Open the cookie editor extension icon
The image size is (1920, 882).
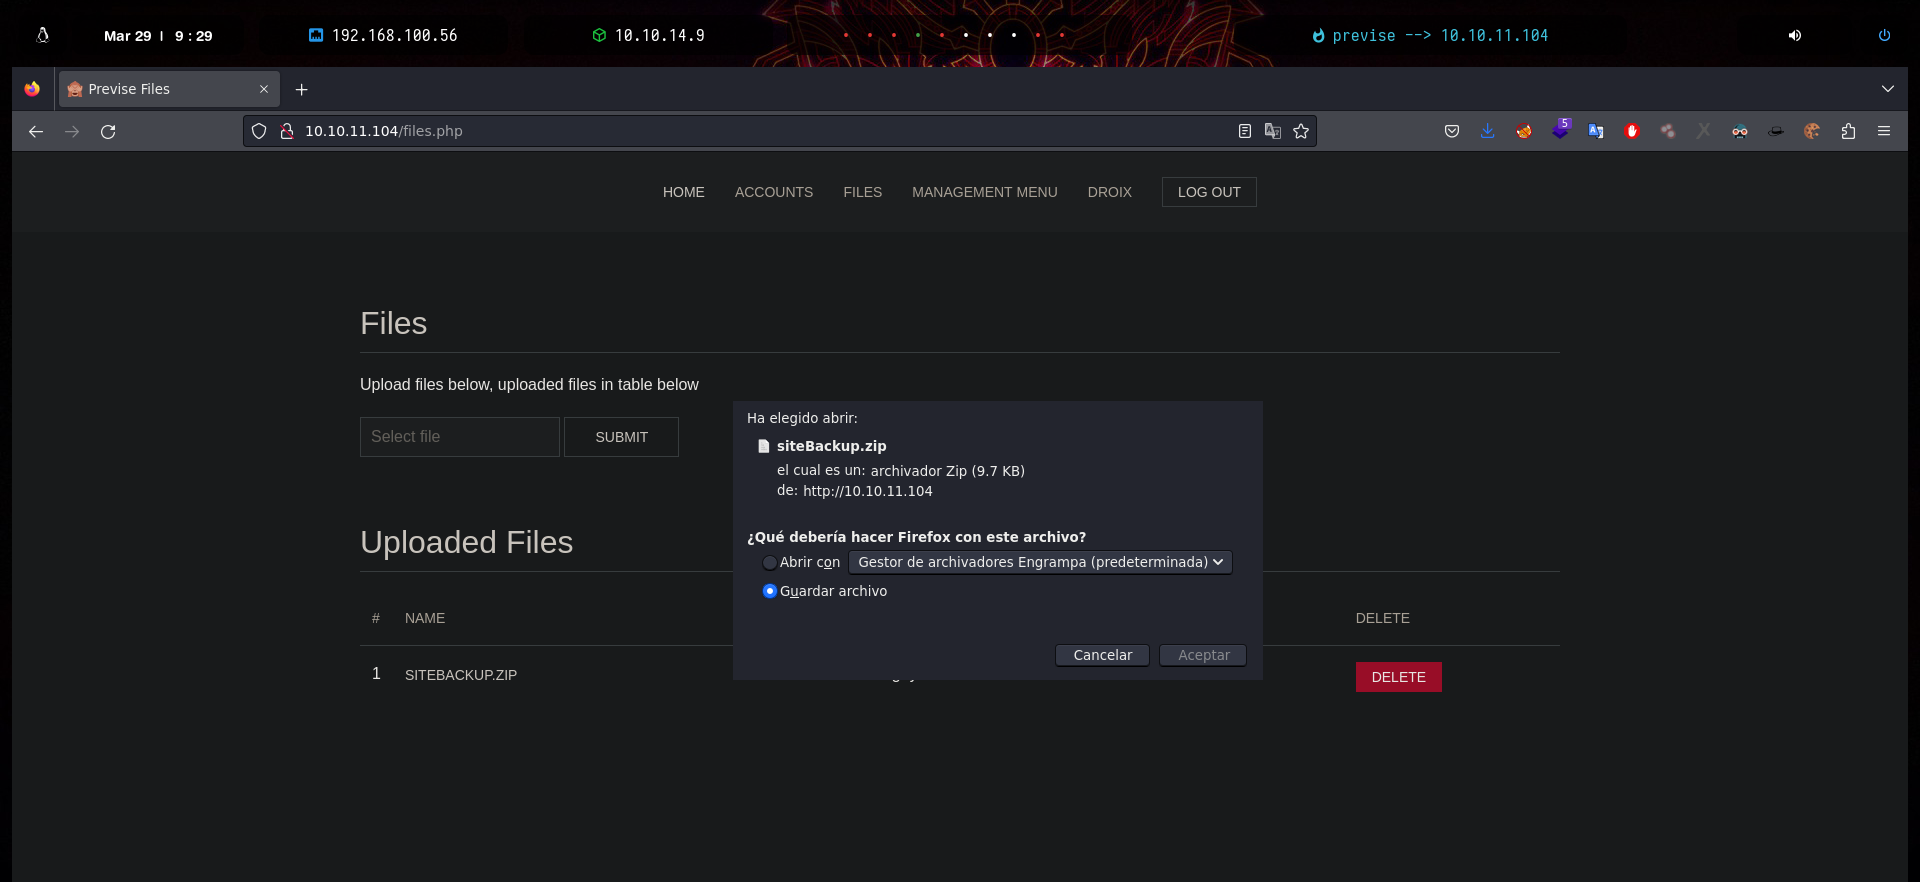[1811, 131]
